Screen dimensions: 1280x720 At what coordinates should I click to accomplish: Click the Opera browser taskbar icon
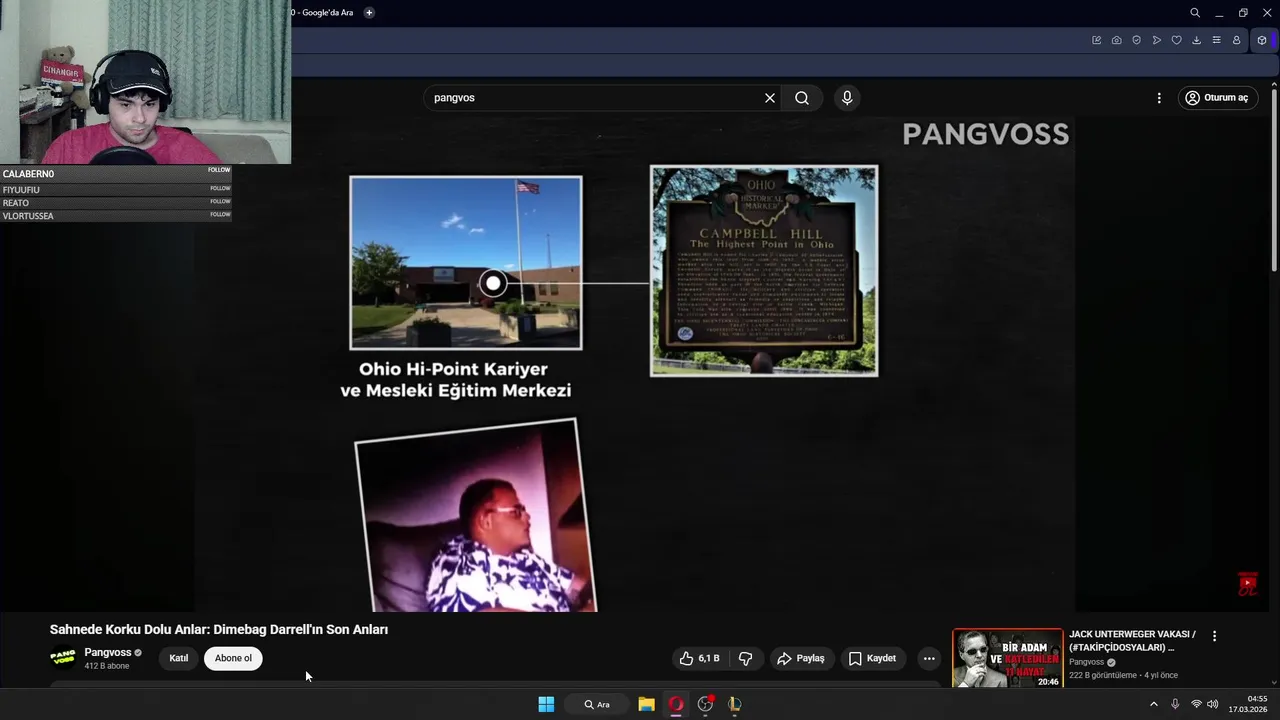[676, 704]
